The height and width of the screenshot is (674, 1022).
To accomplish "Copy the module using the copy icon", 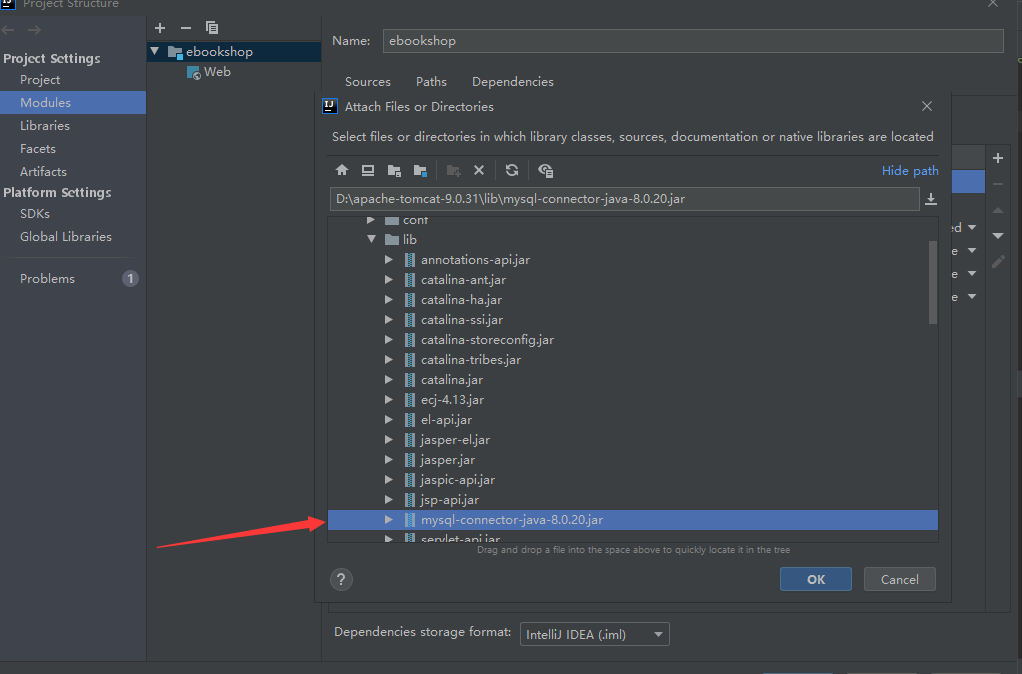I will [x=211, y=28].
